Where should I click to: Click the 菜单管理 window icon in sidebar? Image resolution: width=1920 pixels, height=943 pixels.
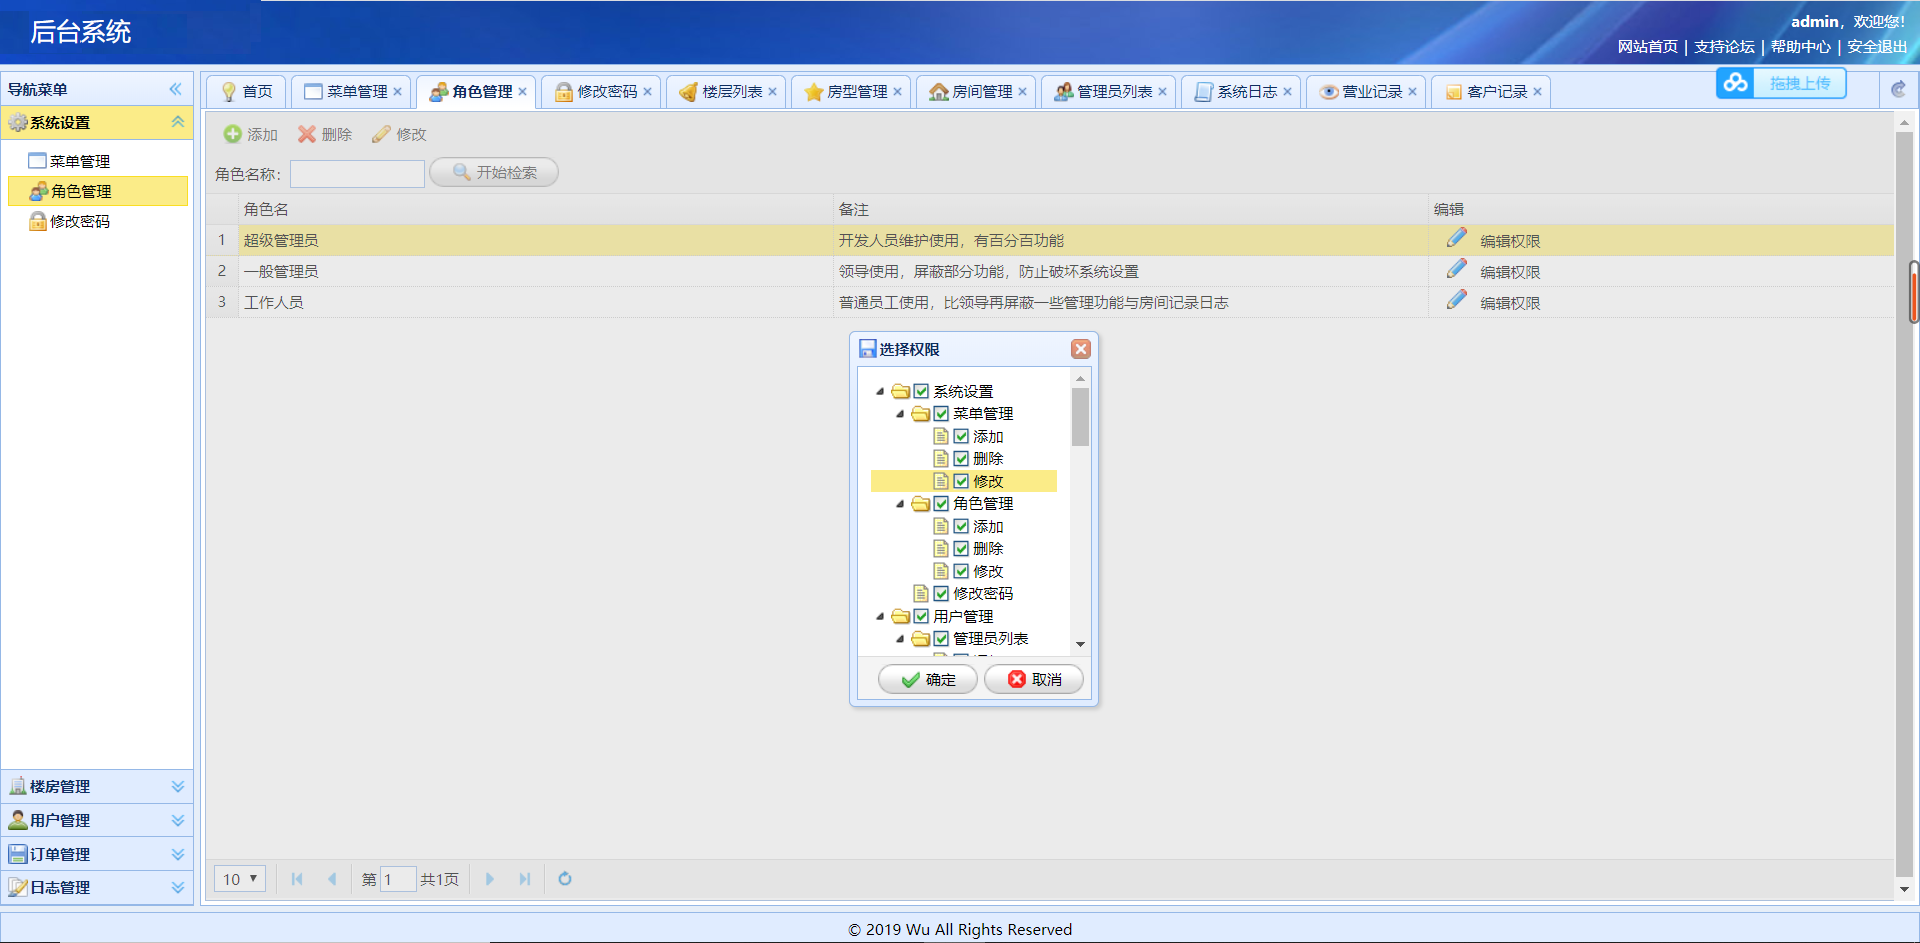click(x=38, y=161)
